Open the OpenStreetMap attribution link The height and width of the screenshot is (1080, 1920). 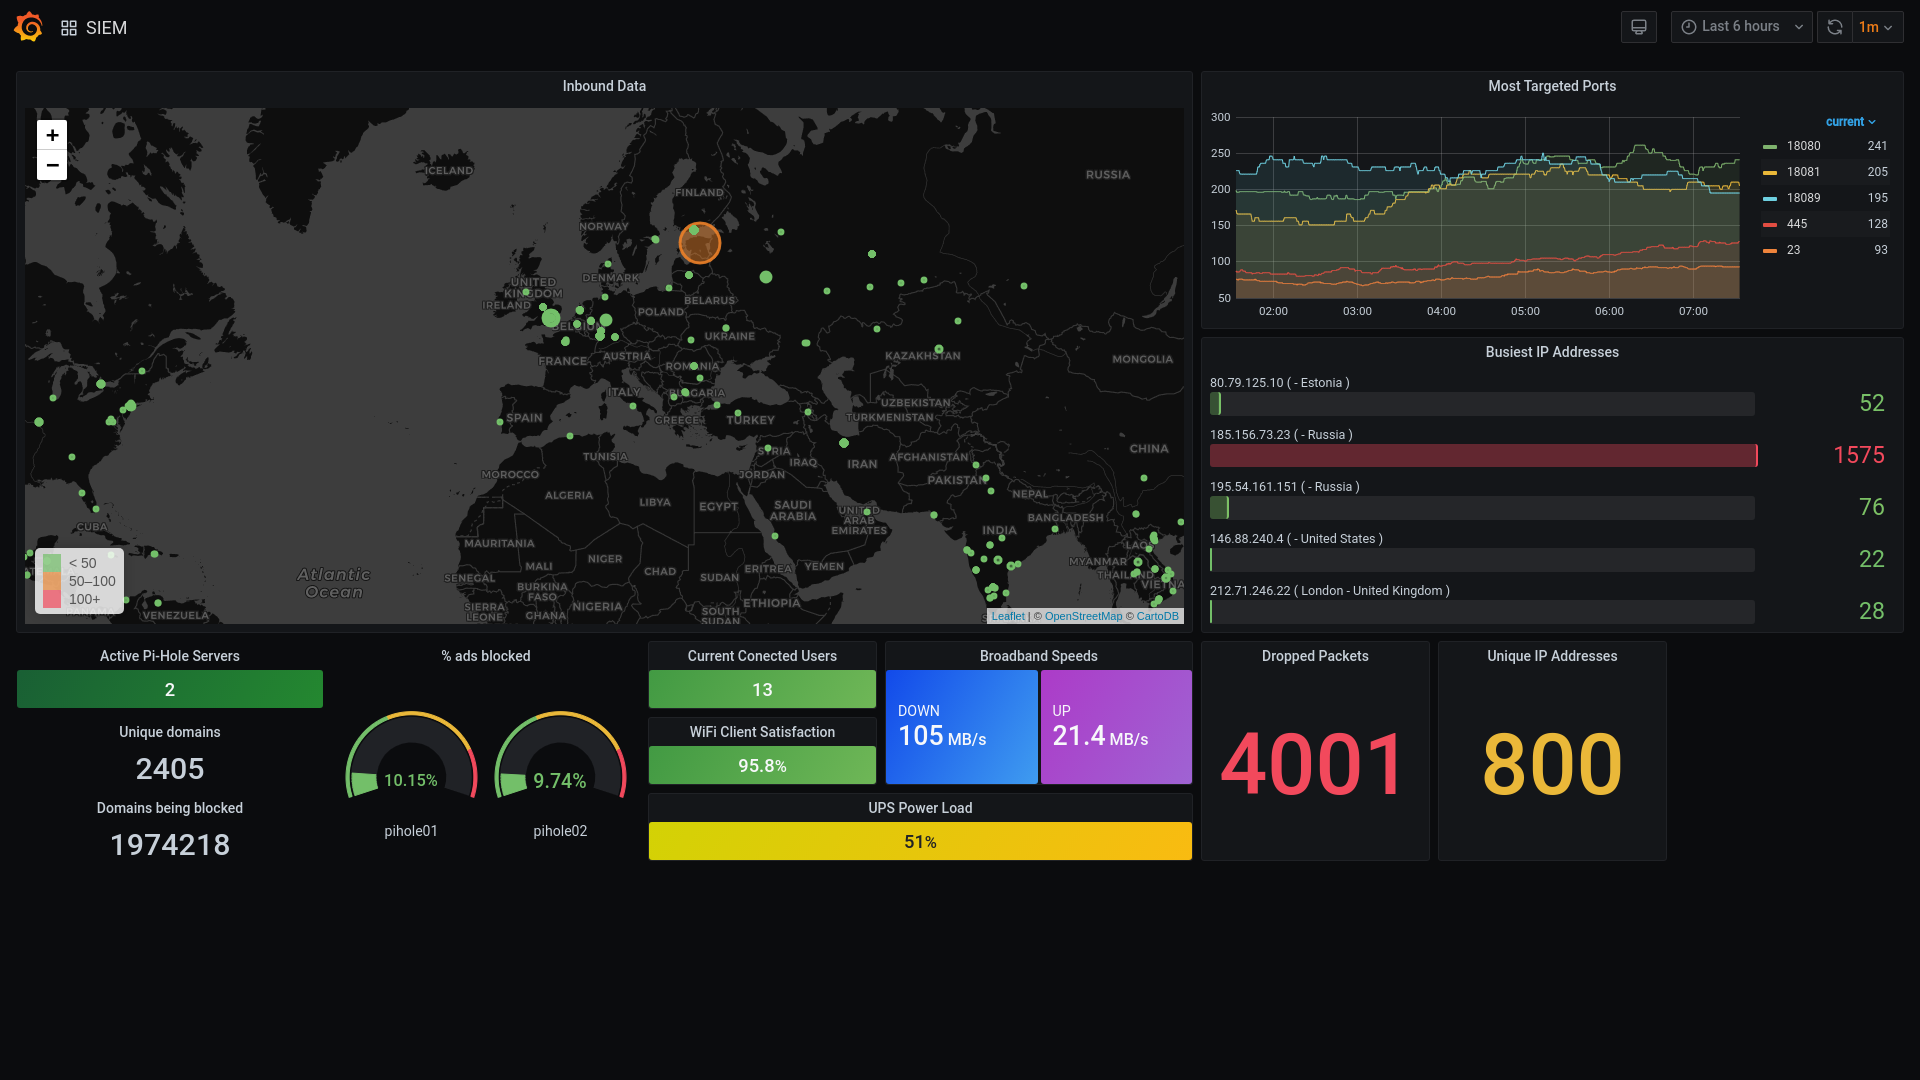pos(1083,616)
